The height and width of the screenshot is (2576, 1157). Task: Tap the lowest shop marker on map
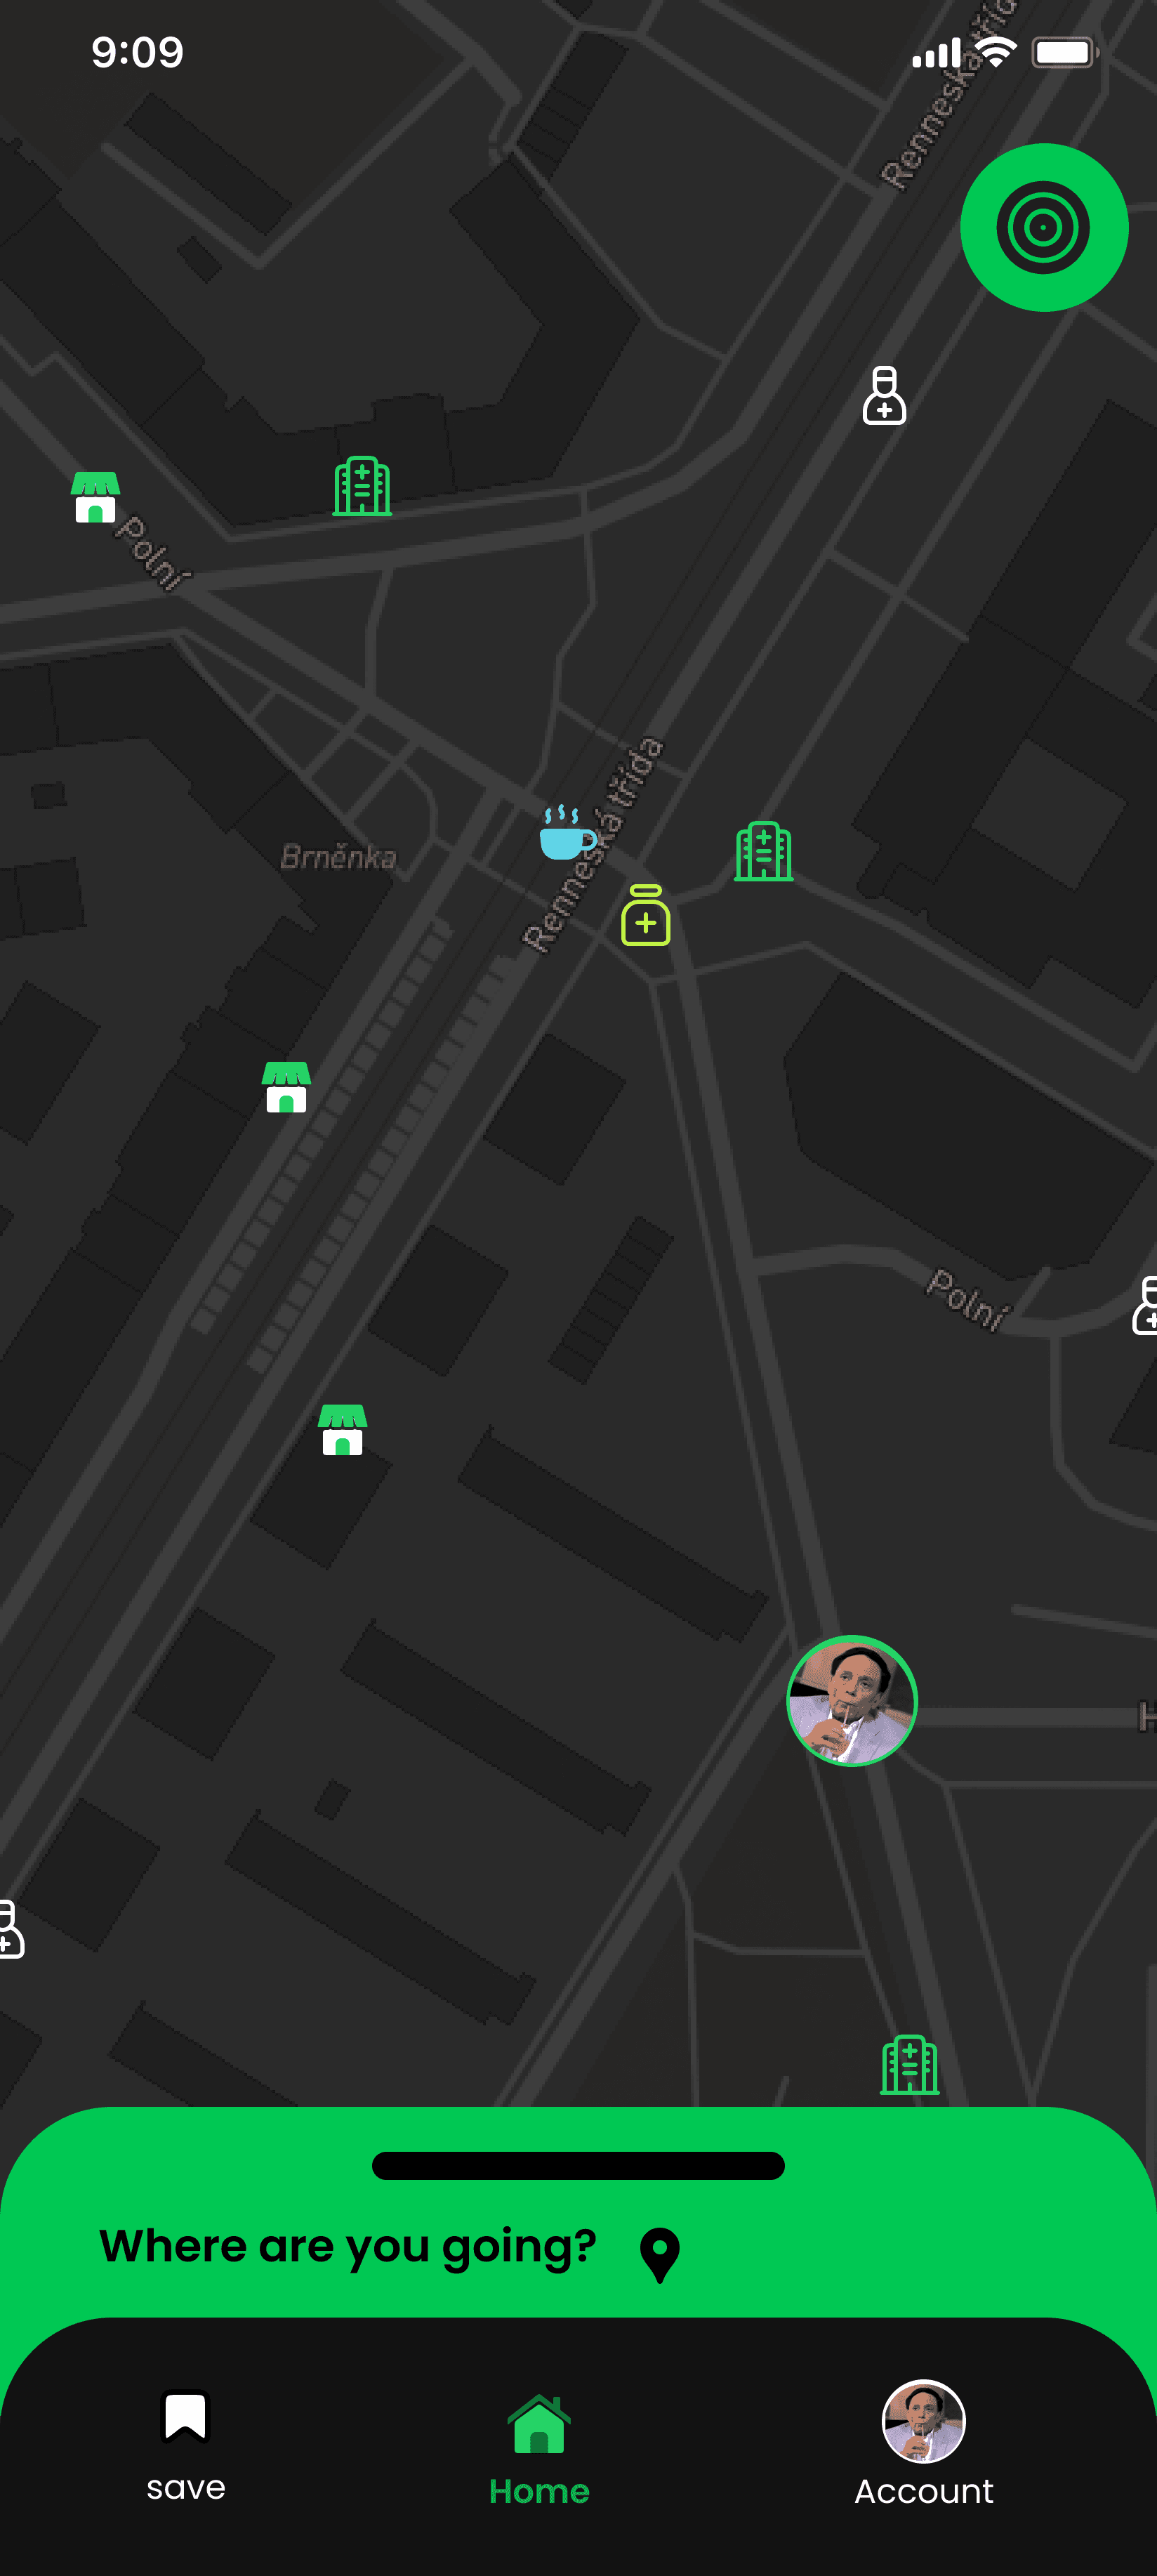(343, 1430)
